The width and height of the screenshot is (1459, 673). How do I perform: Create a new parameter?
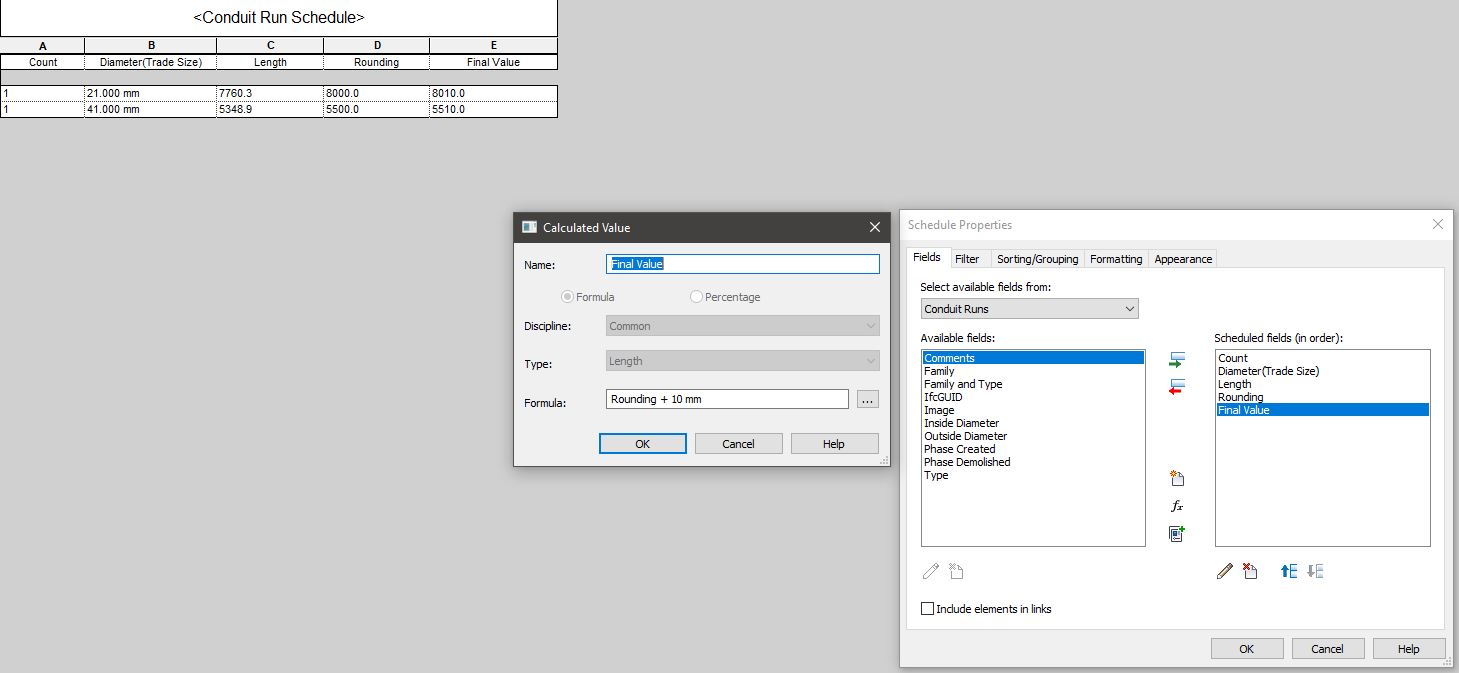1177,478
